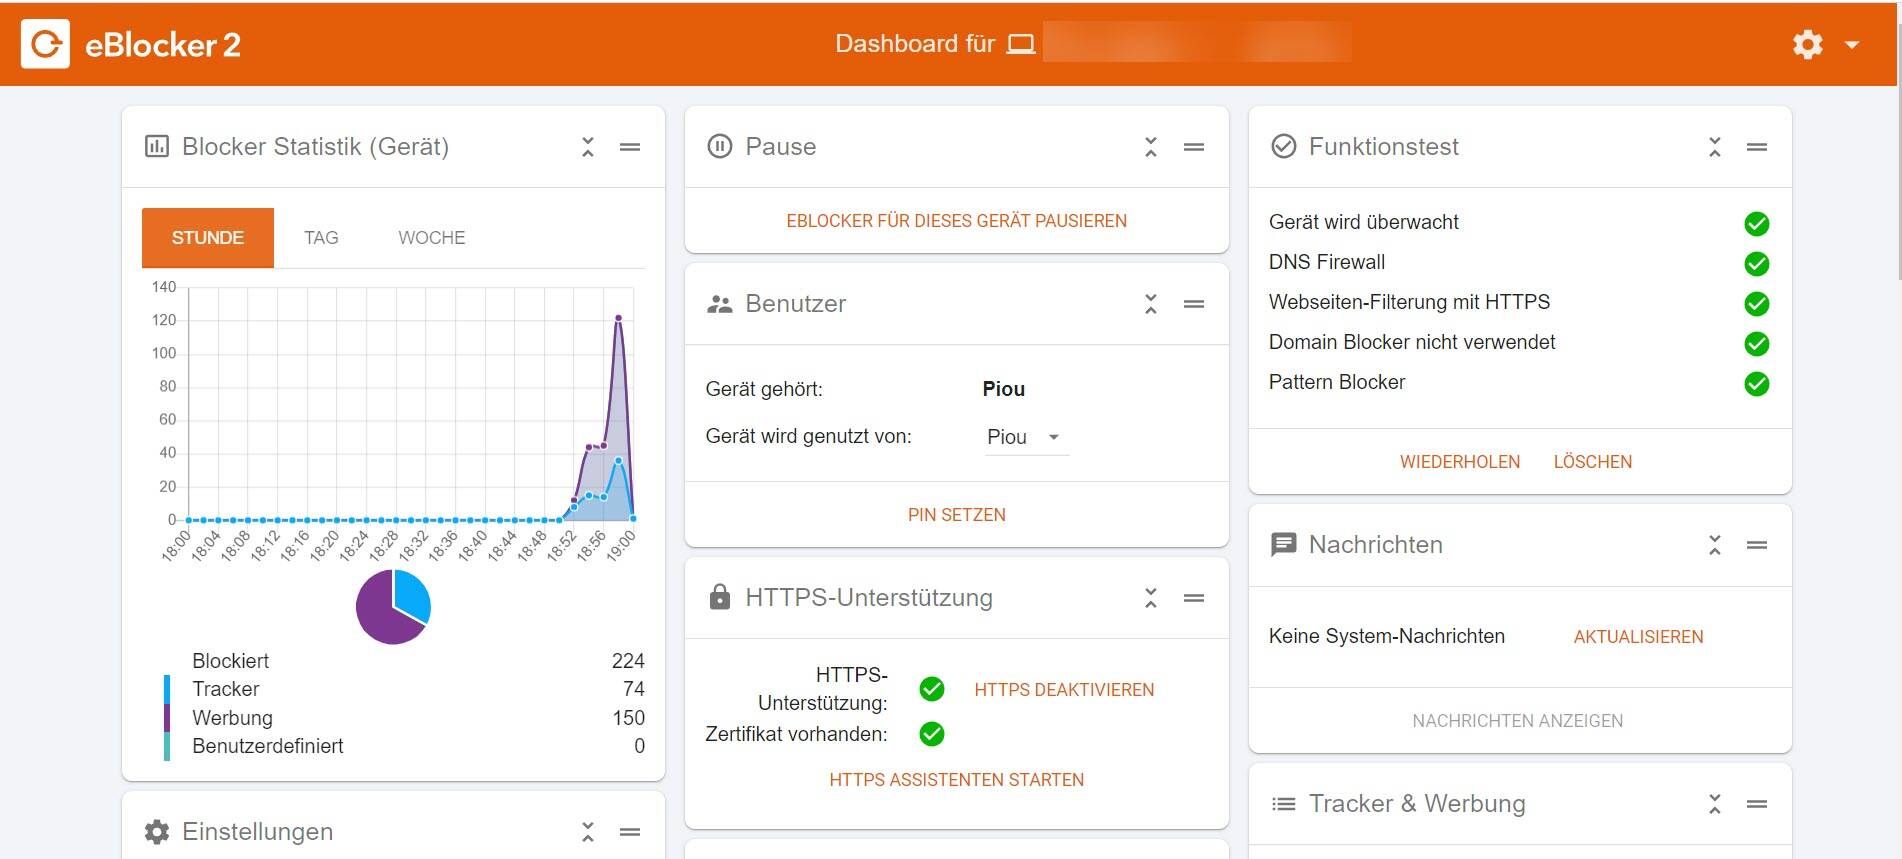Click green check for Domain Blocker nicht verwendet
This screenshot has height=859, width=1902.
(1757, 344)
